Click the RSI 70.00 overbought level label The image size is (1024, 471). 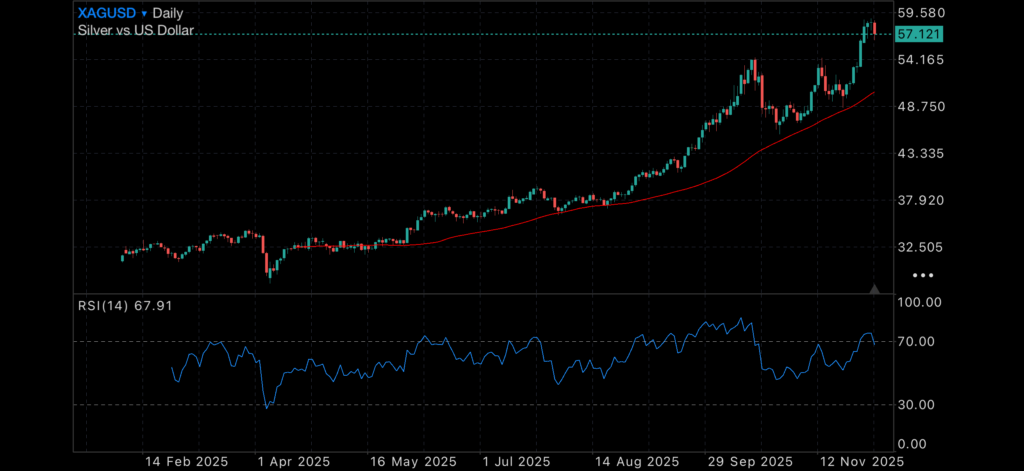pos(919,342)
